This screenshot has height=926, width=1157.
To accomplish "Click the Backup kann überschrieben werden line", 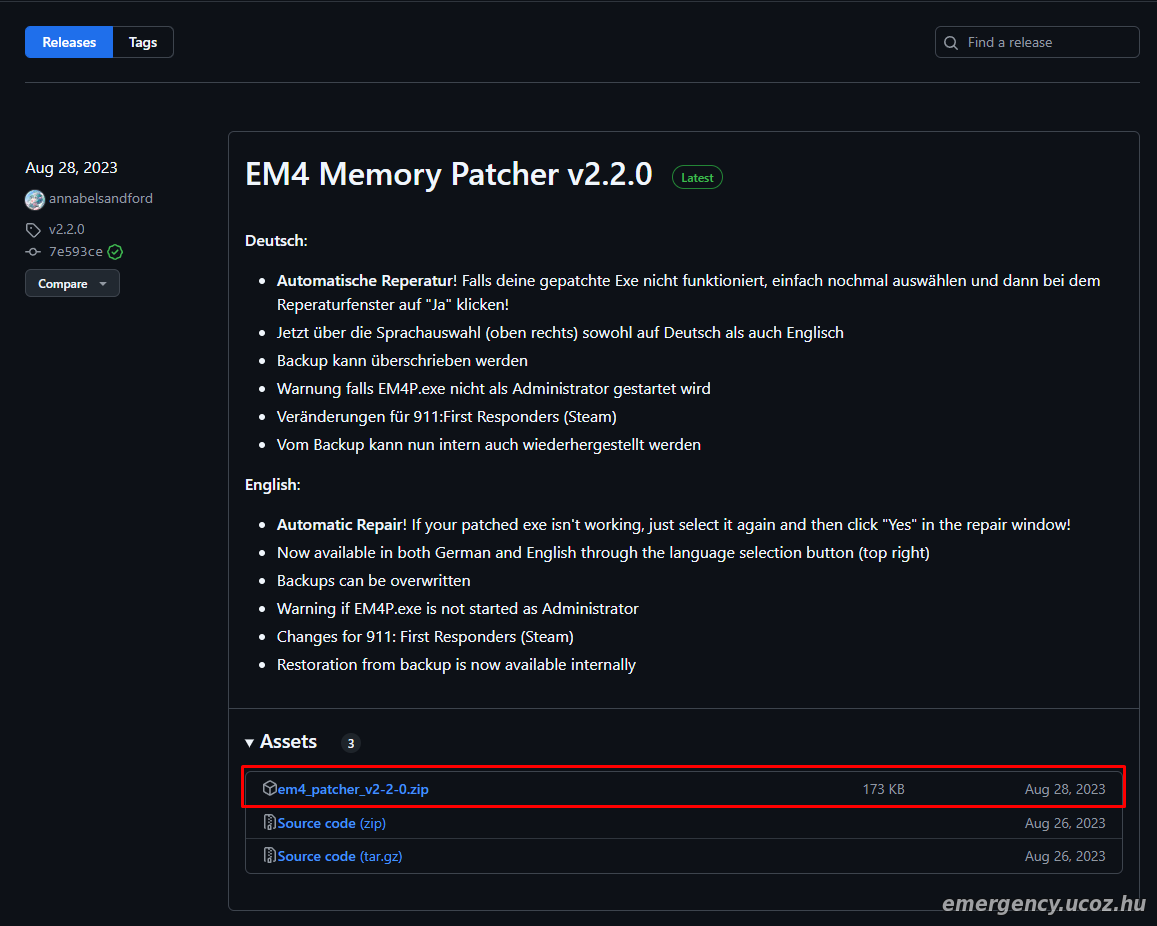I will [402, 361].
